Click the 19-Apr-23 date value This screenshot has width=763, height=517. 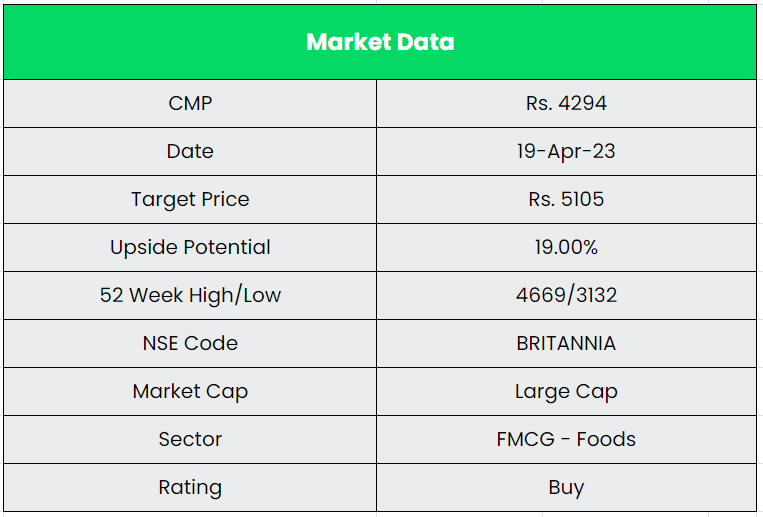tap(566, 151)
